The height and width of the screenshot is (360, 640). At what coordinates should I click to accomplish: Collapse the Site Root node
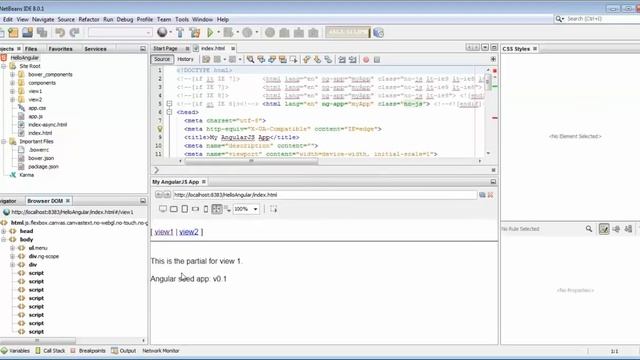[4, 66]
